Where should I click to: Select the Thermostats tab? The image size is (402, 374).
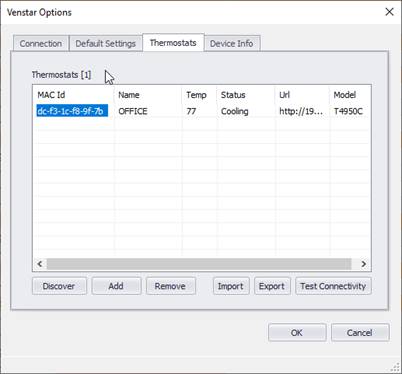173,43
